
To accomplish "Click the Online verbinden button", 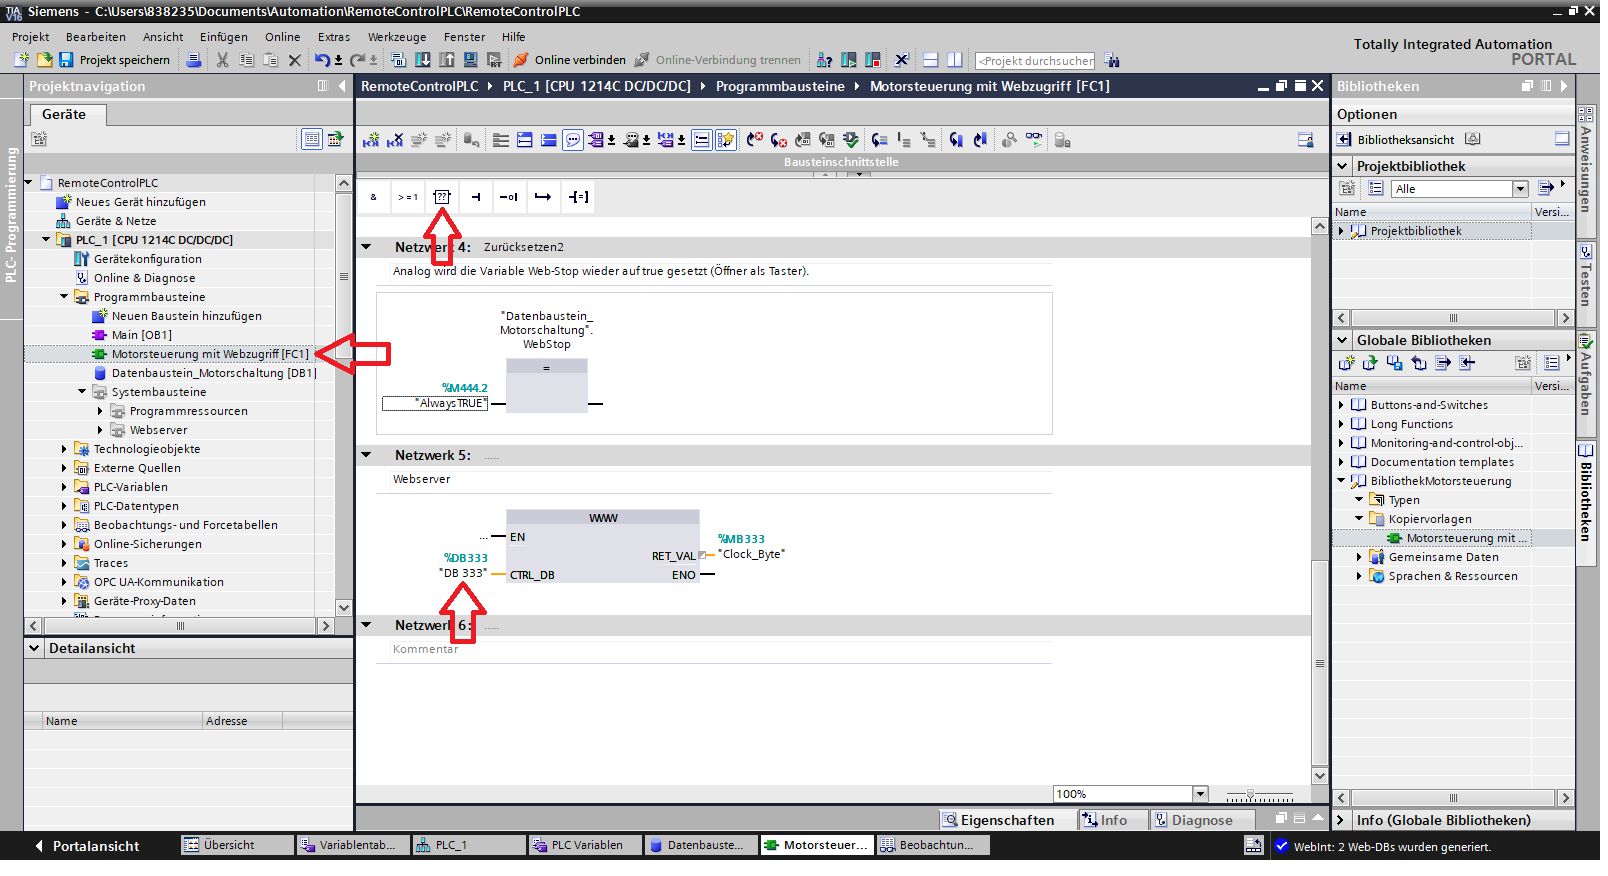I will click(569, 60).
